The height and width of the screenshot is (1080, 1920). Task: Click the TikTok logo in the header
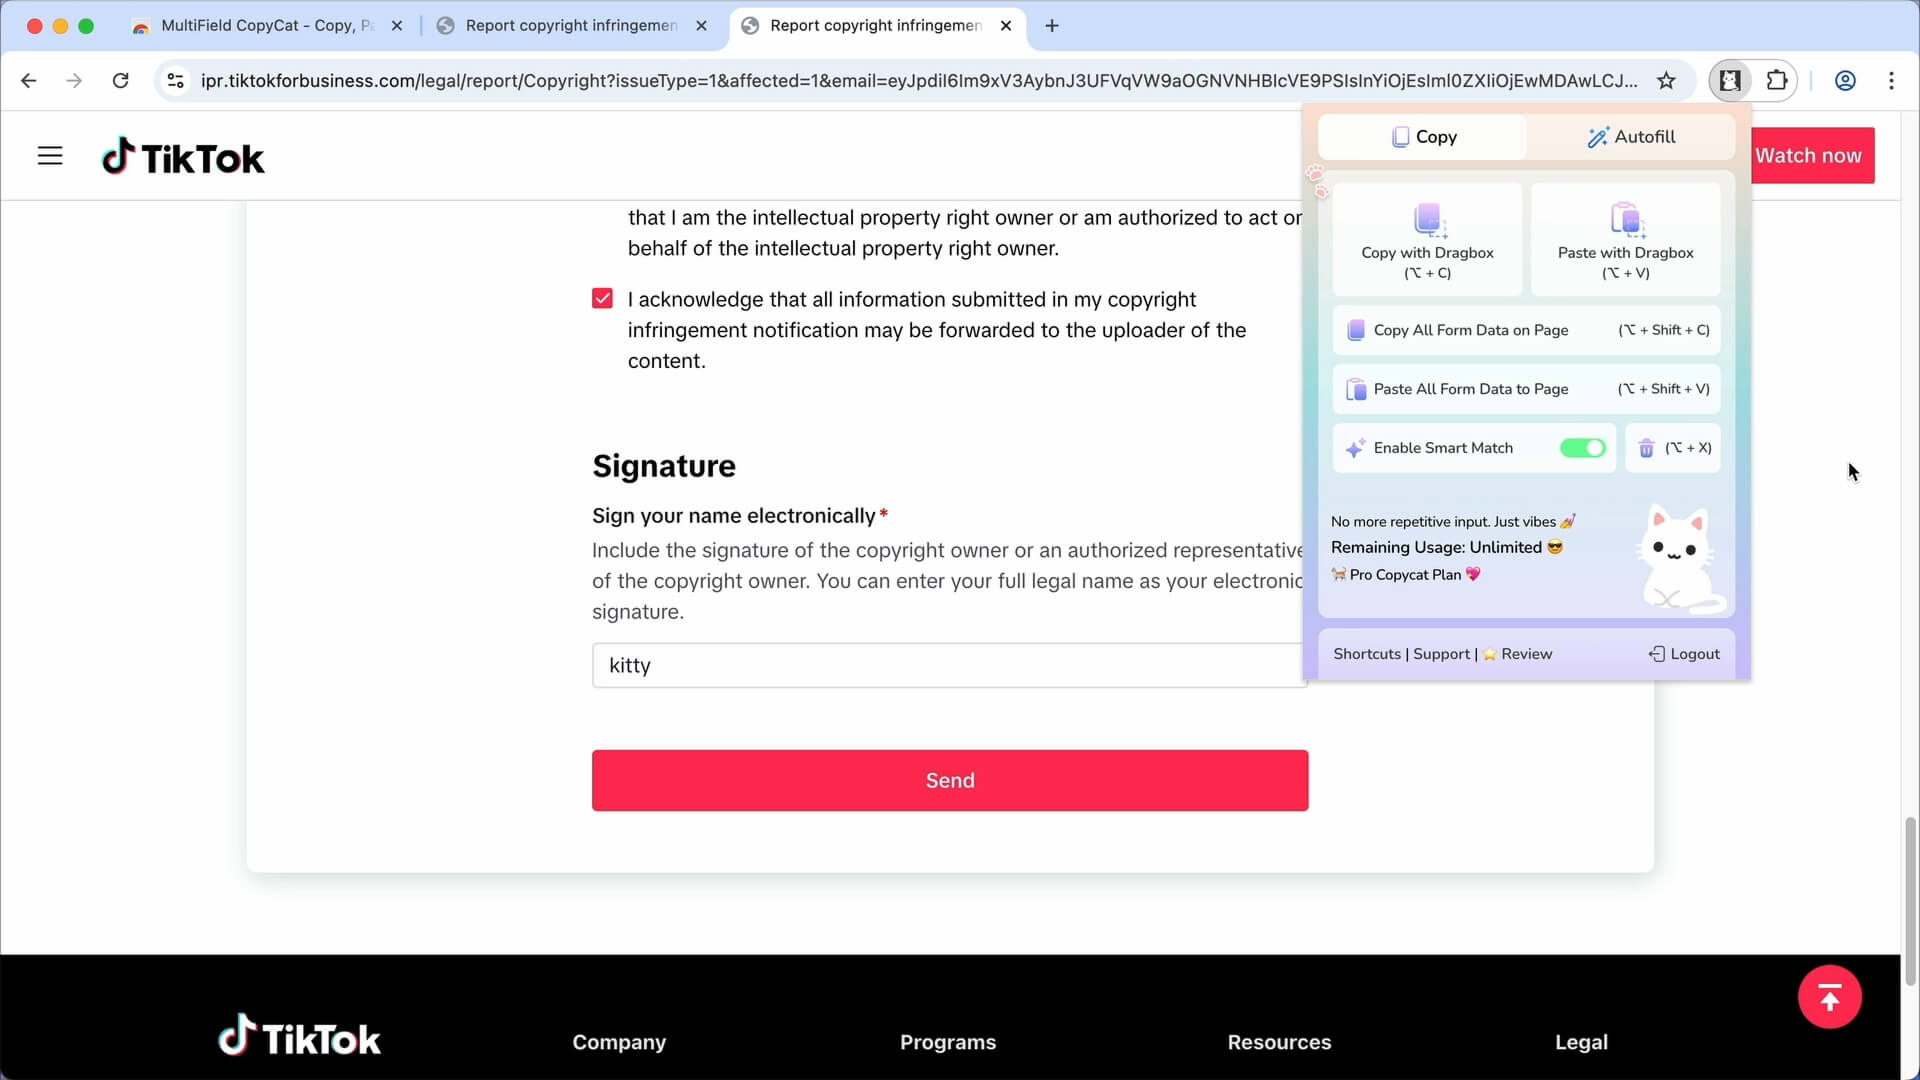tap(182, 155)
